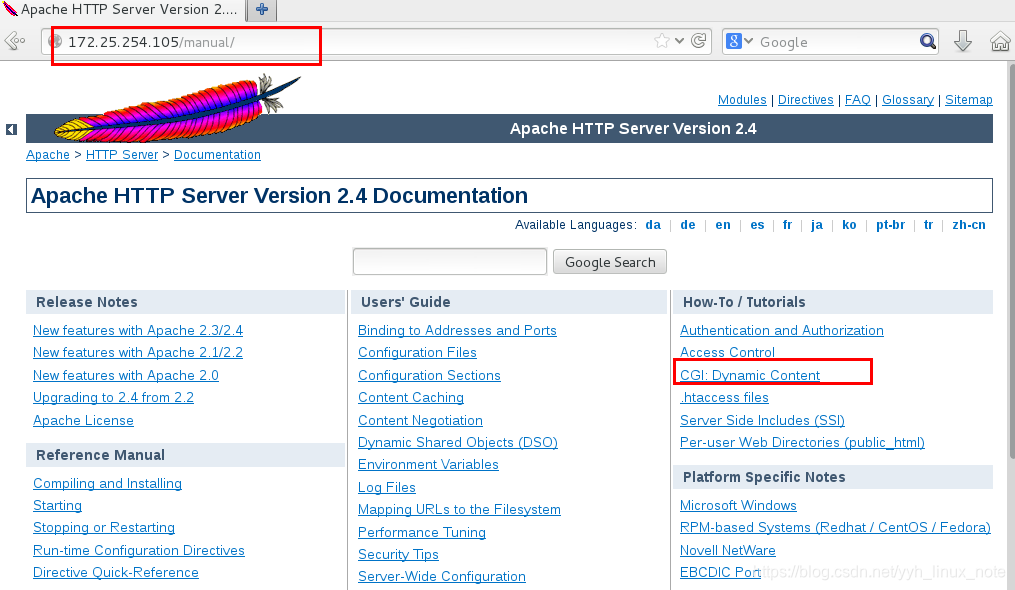Open Log Files link

click(386, 487)
